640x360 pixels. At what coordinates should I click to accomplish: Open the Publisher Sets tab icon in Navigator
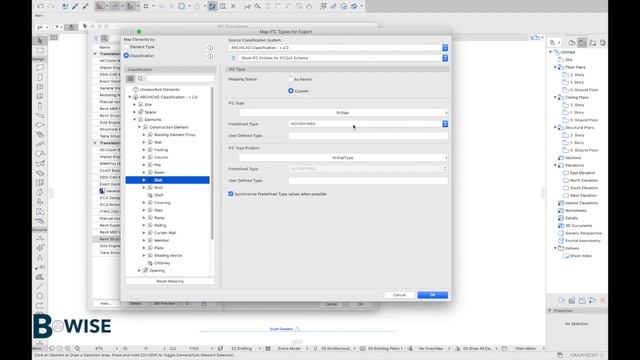click(x=602, y=42)
